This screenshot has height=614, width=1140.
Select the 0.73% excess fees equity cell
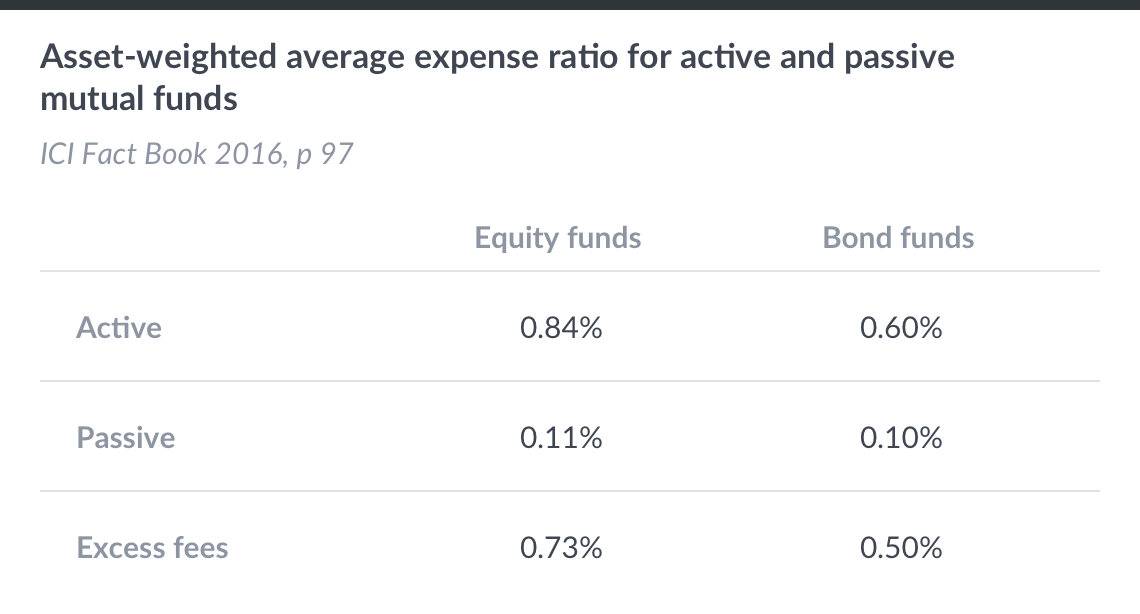click(561, 548)
